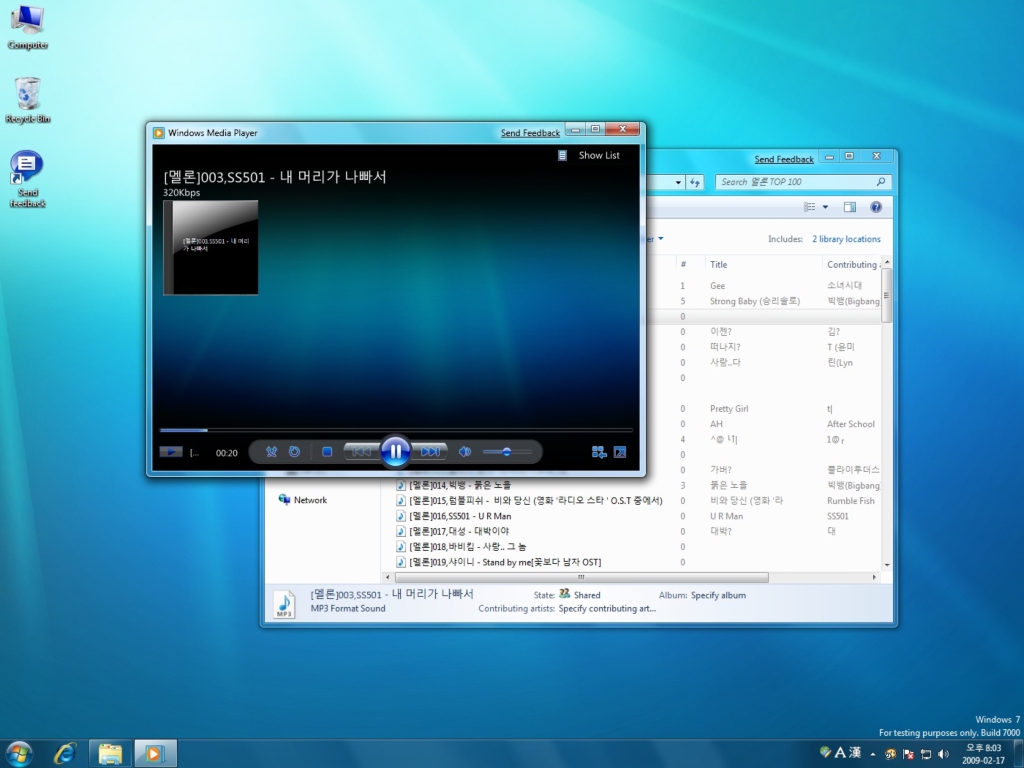Image resolution: width=1024 pixels, height=768 pixels.
Task: Click the album art thumbnail in the player
Action: [210, 248]
